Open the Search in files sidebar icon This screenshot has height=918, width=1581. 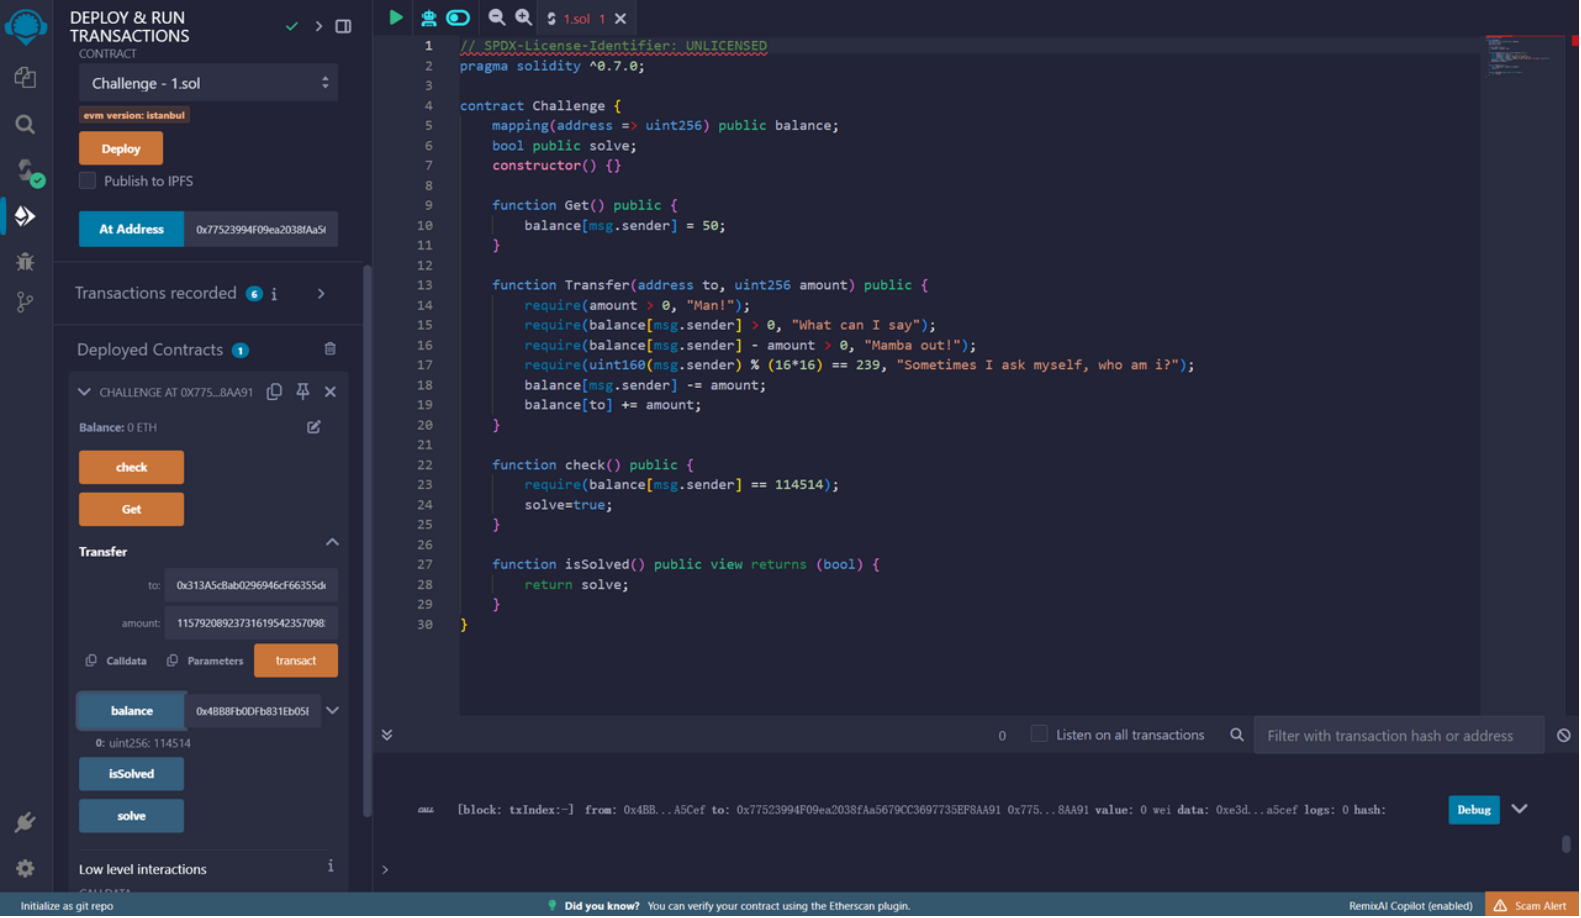(x=25, y=124)
